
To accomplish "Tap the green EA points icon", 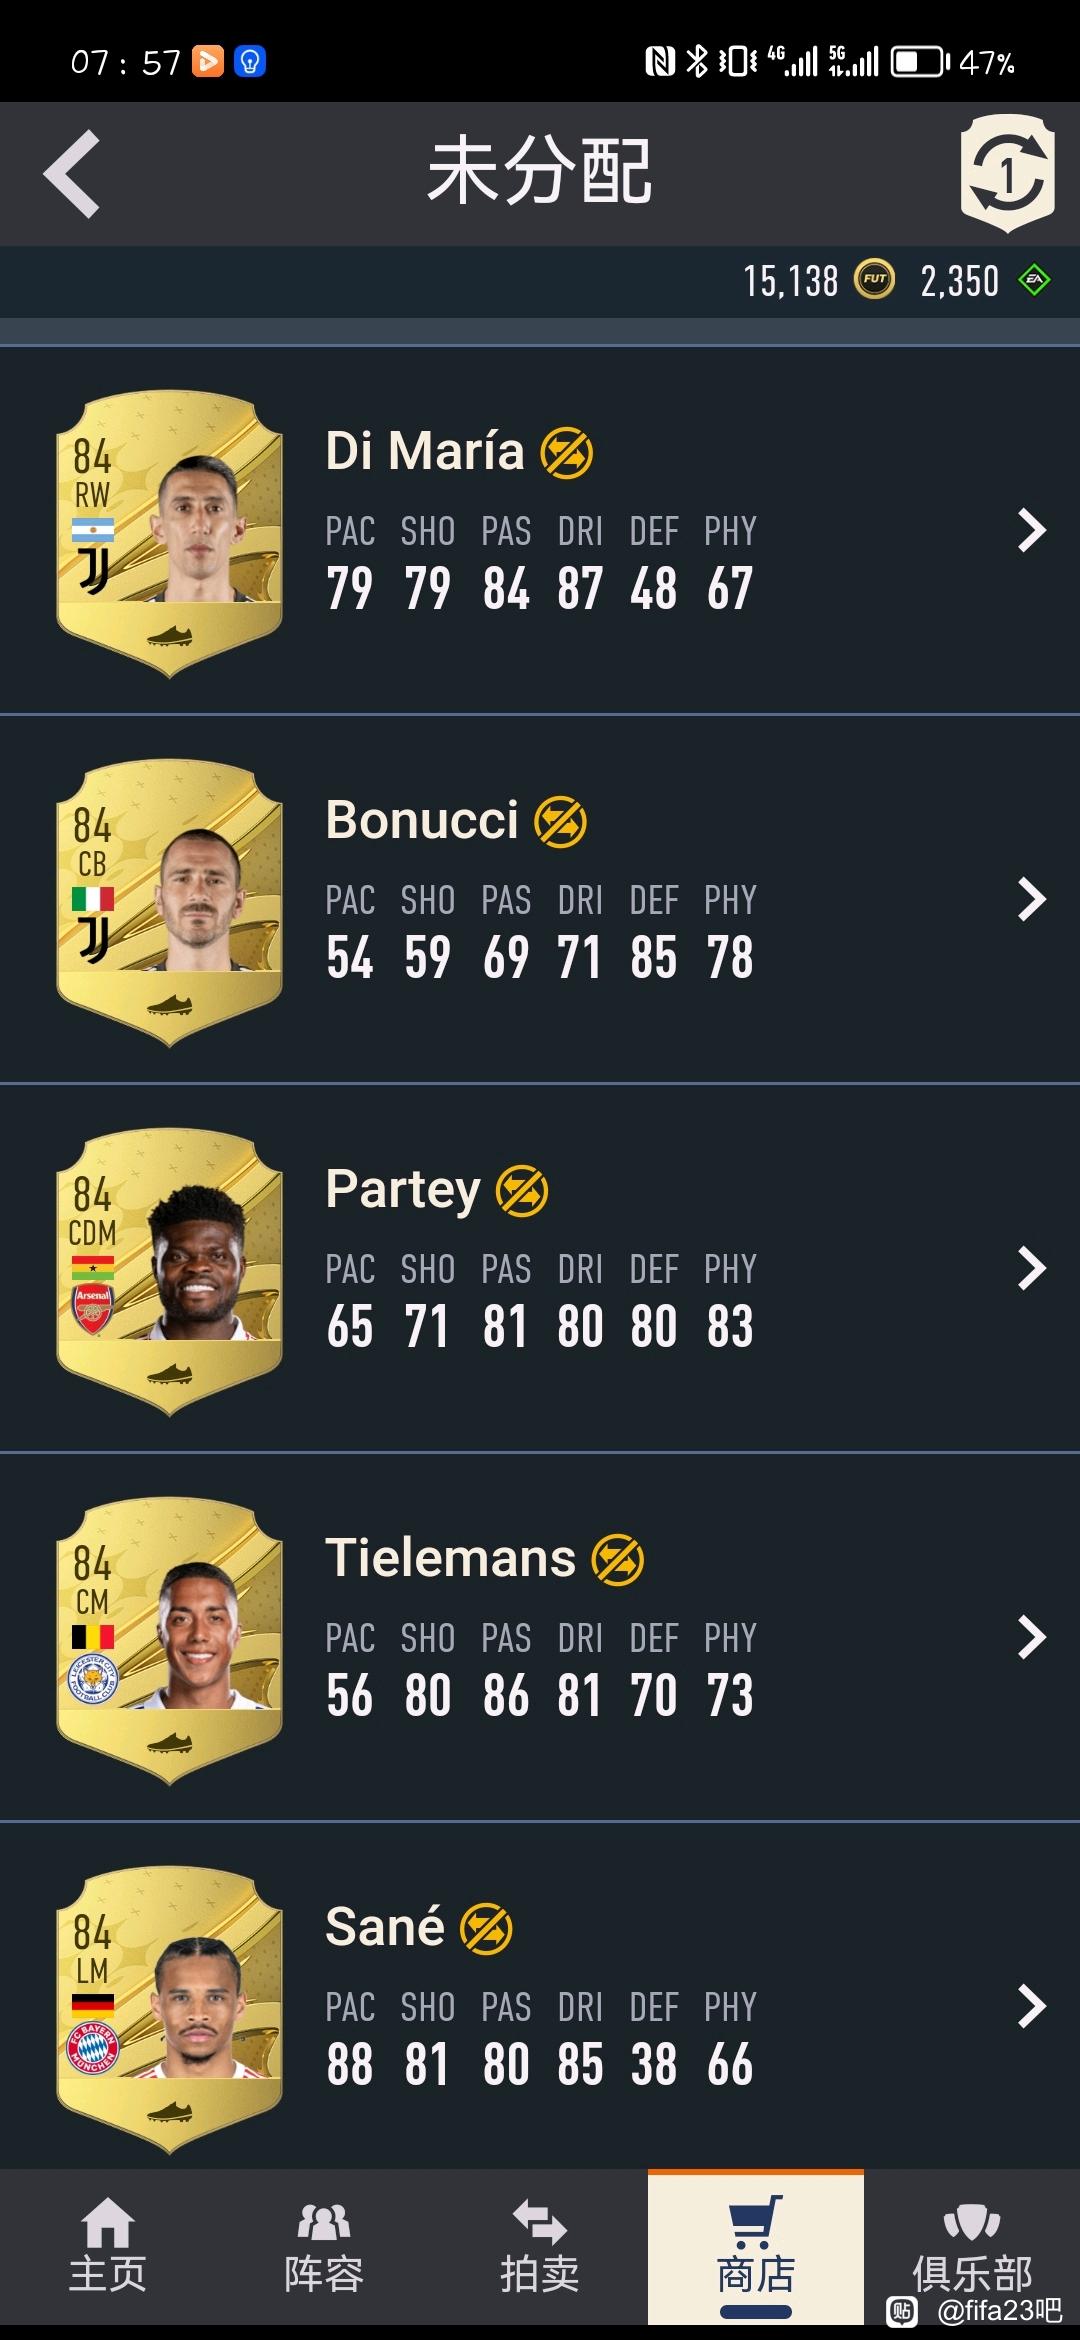I will (x=1034, y=281).
